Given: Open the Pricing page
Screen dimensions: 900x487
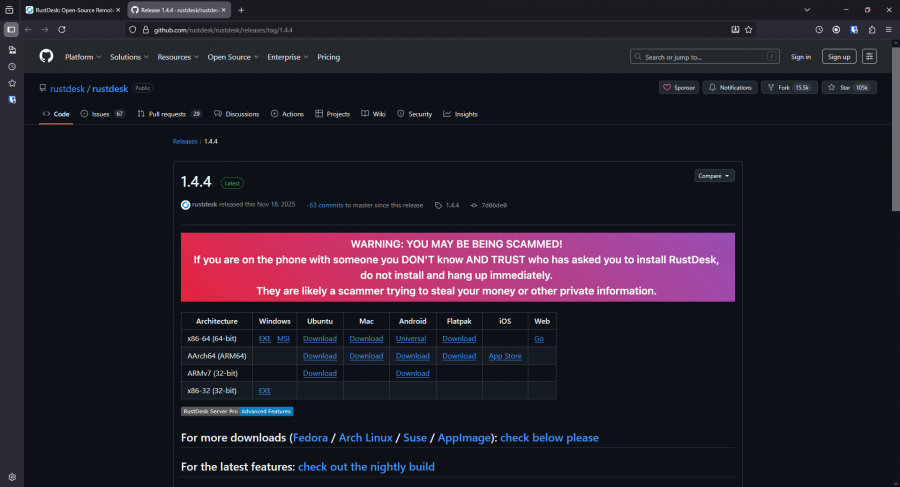Looking at the screenshot, I should click(328, 57).
